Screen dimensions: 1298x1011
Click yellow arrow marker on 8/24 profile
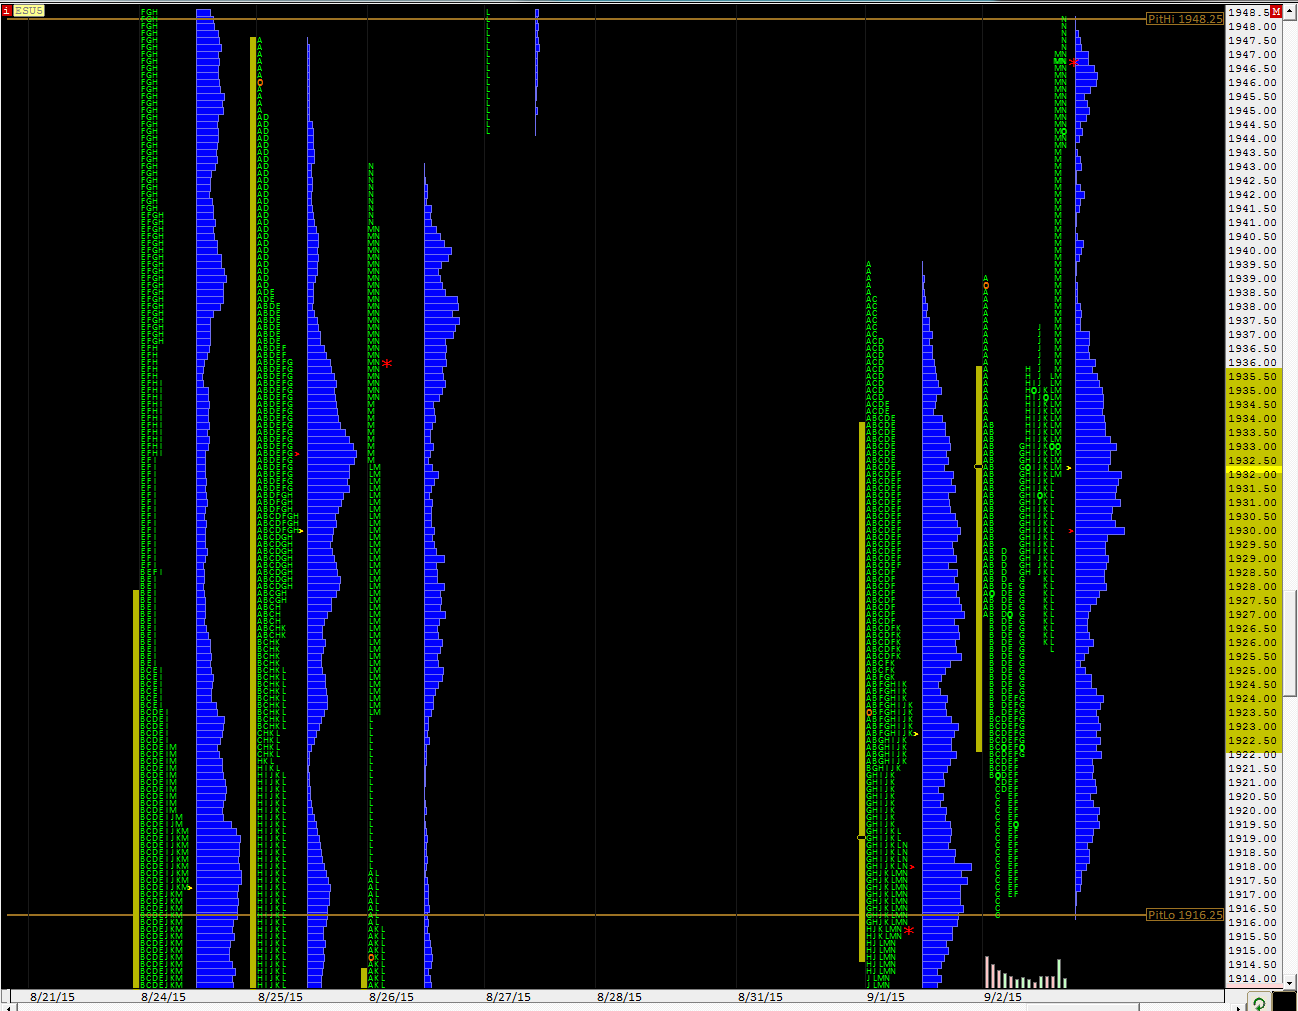(189, 888)
